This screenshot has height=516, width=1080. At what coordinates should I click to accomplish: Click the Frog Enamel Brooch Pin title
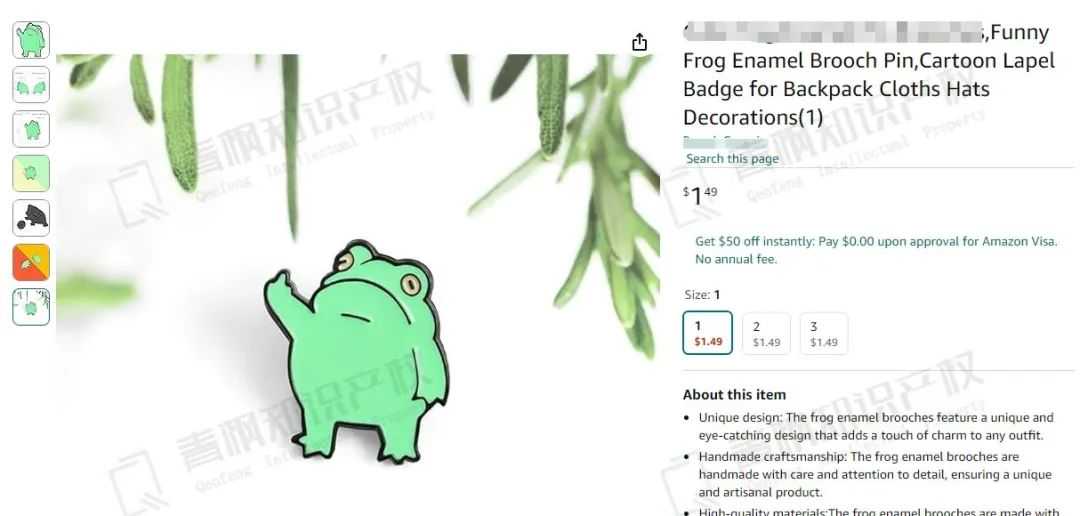pos(869,75)
